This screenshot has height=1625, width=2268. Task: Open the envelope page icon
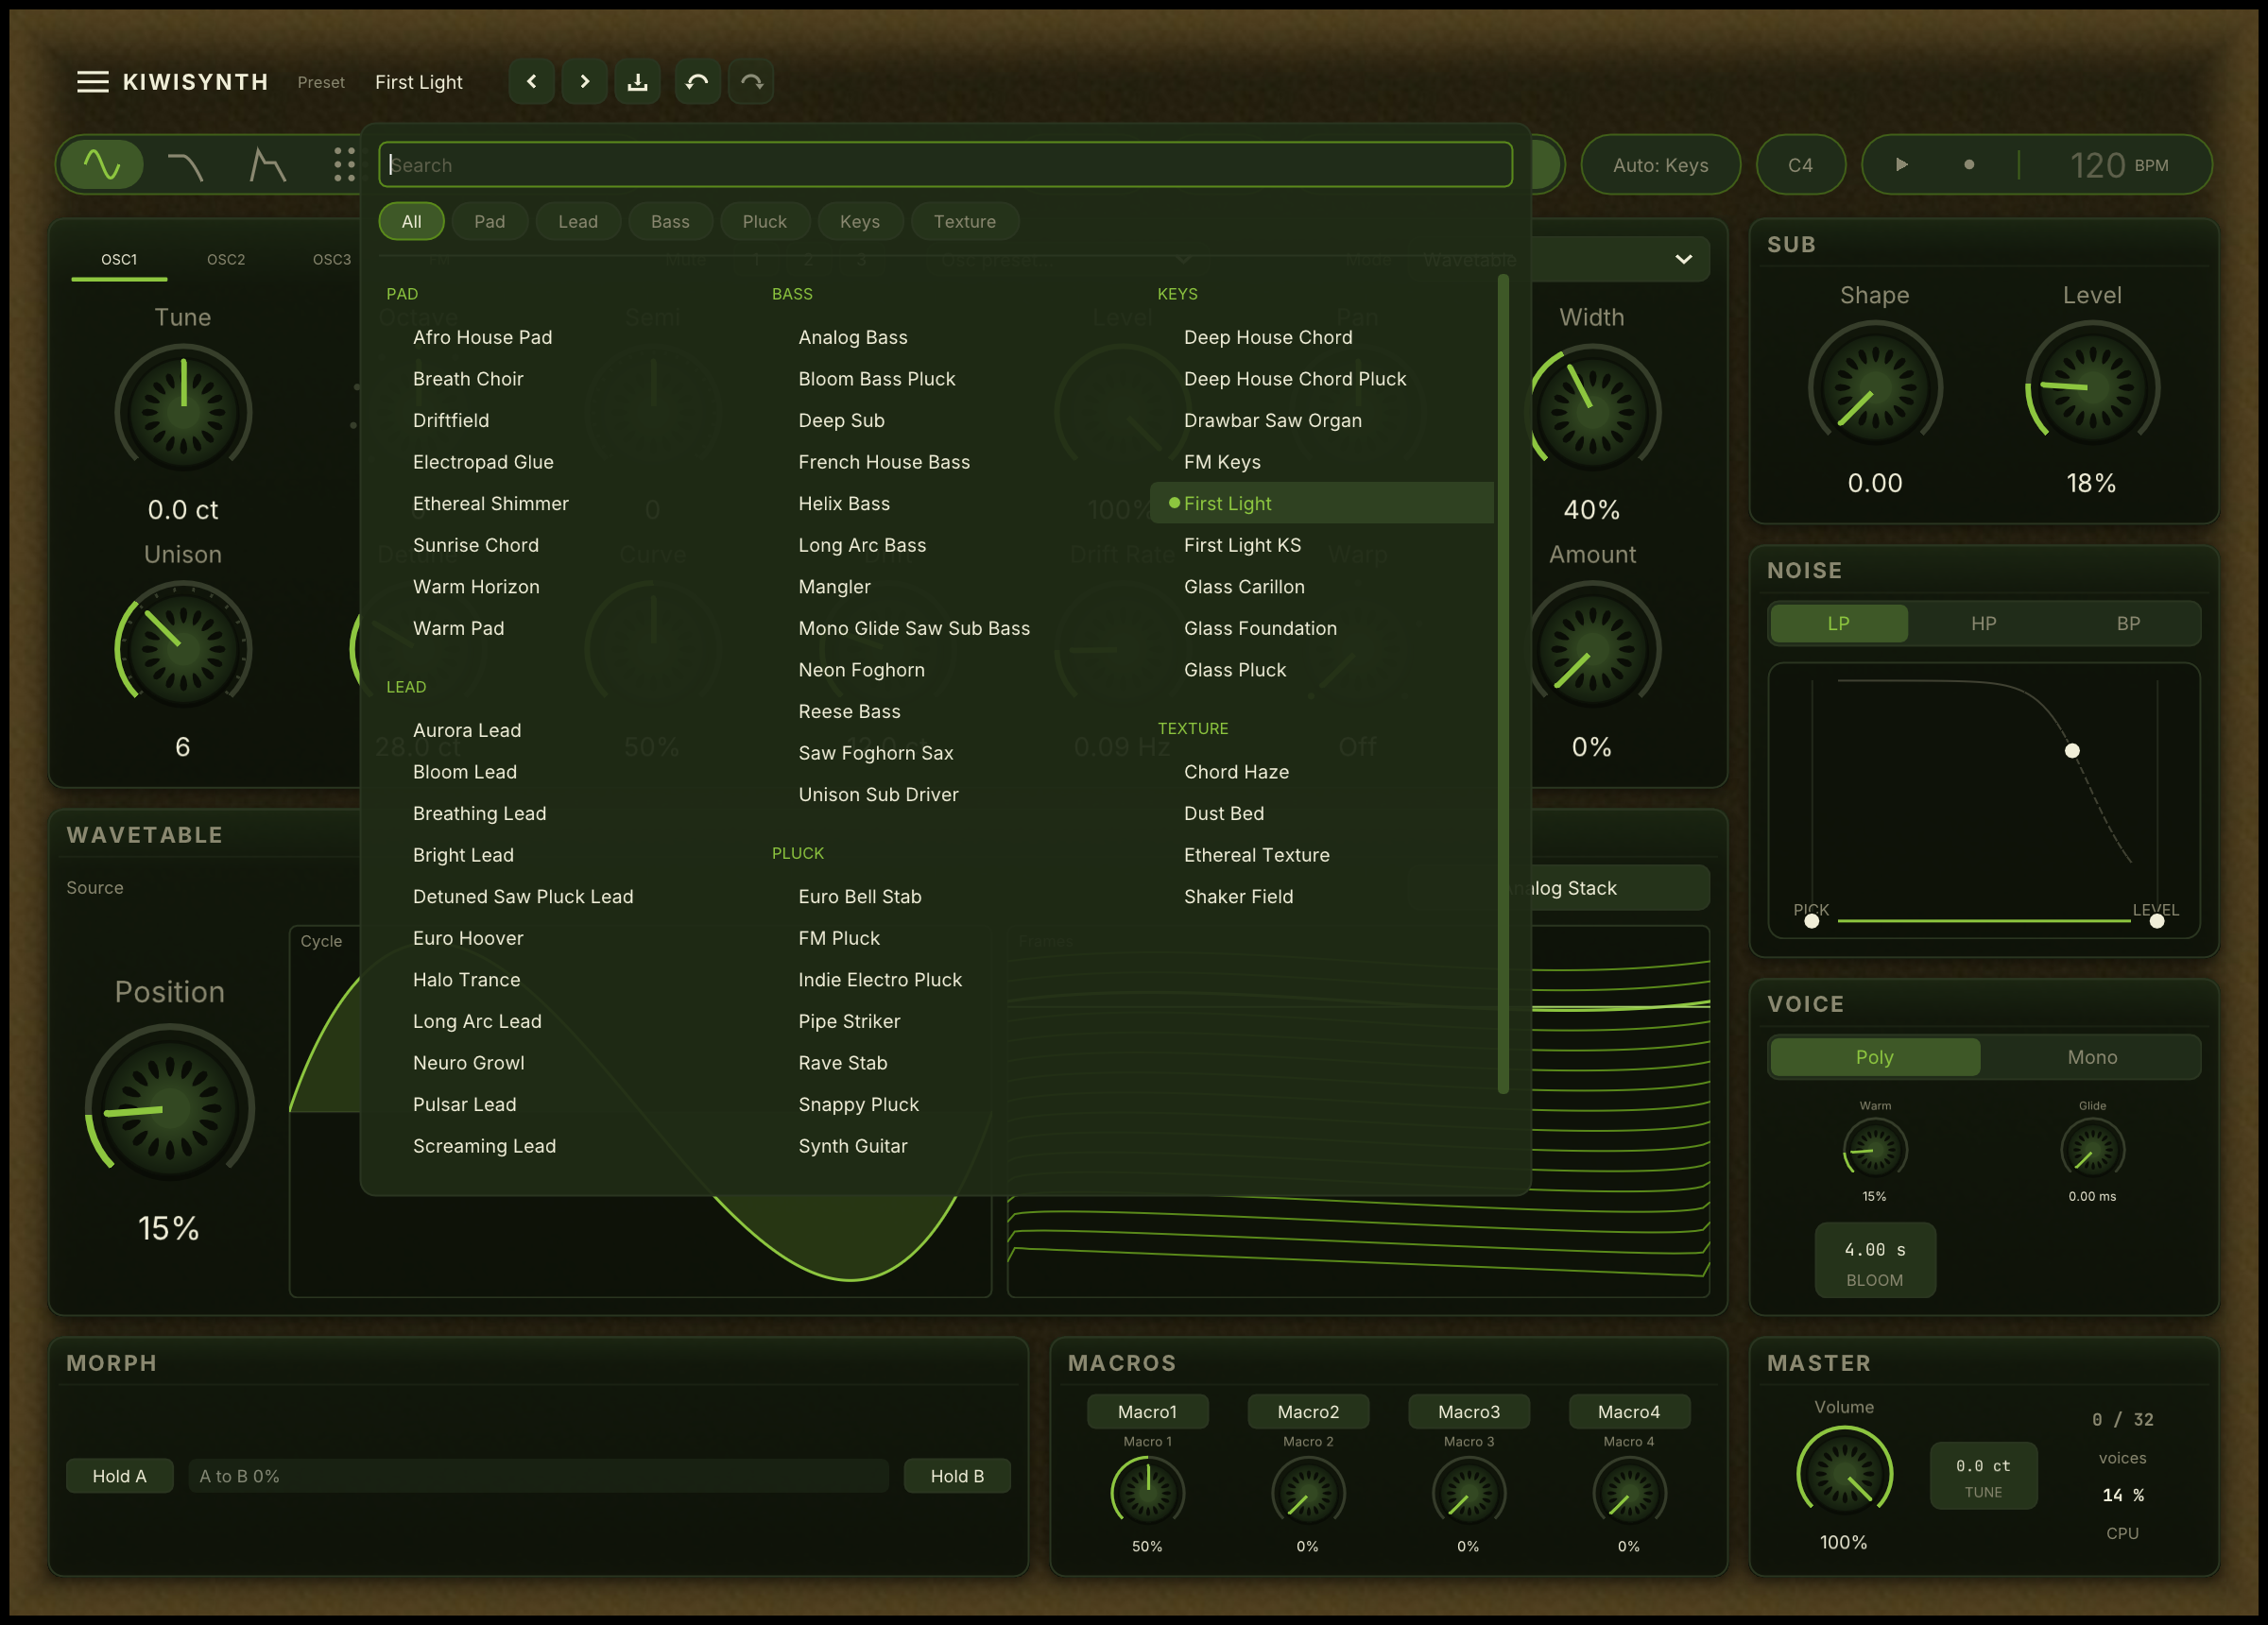[x=267, y=164]
